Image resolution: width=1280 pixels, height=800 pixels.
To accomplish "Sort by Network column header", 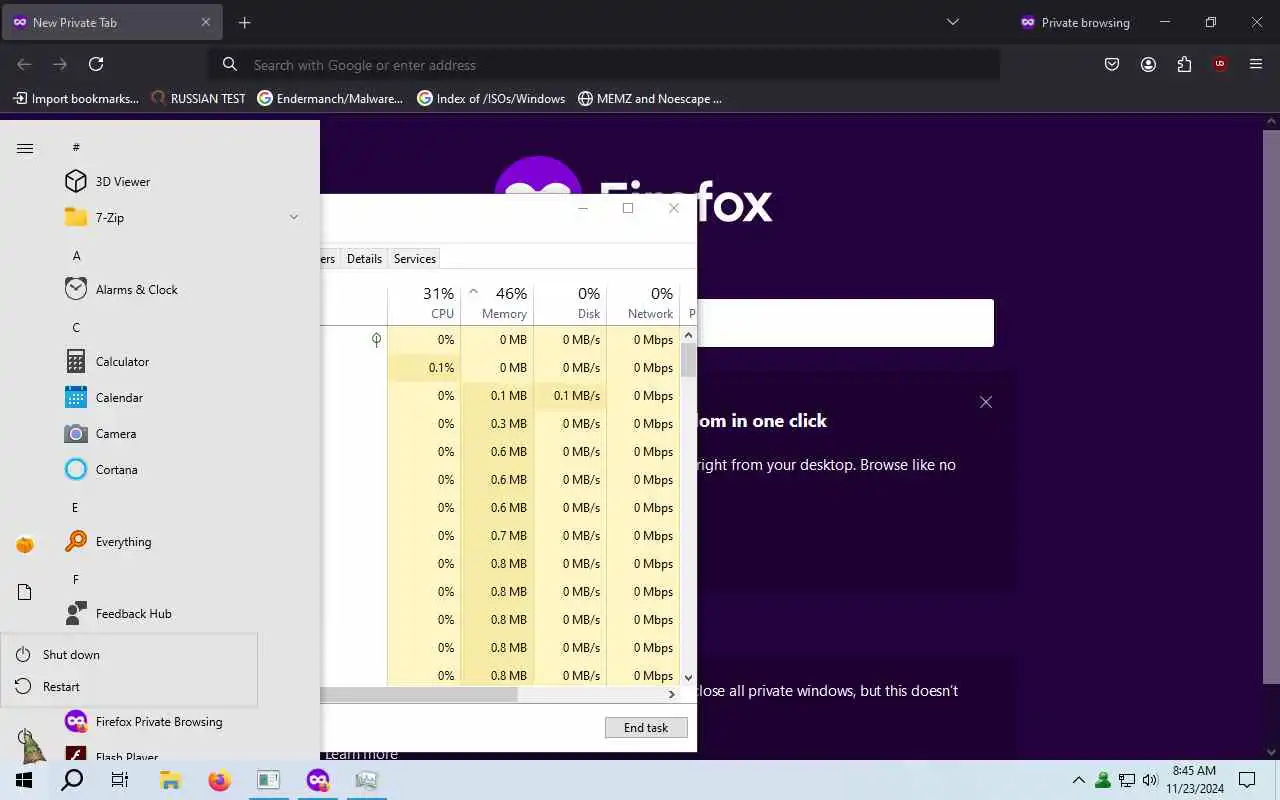I will (x=643, y=303).
